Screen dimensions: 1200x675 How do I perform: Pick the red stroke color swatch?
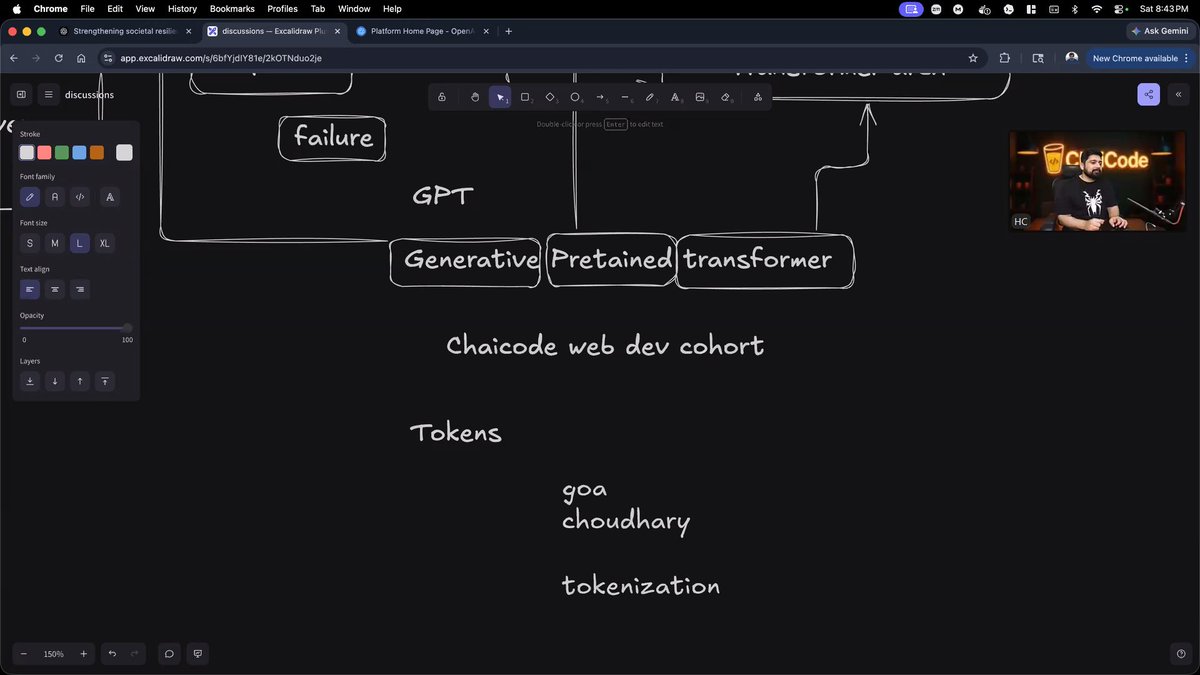click(44, 152)
